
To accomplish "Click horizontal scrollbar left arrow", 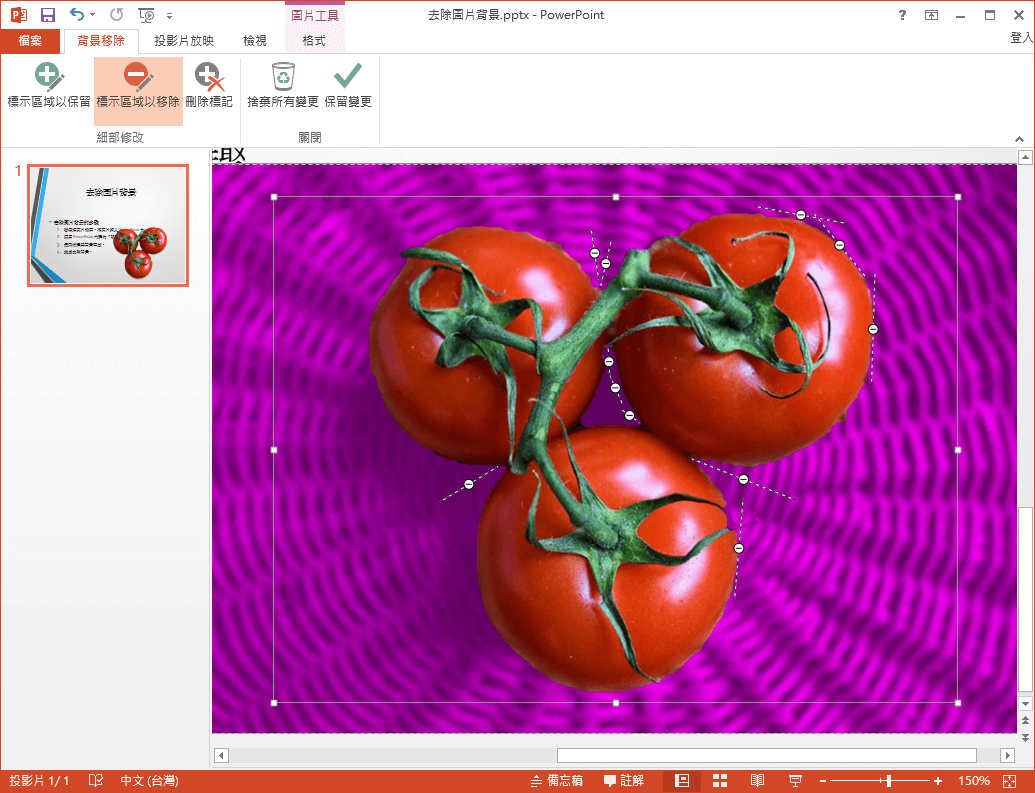I will point(221,755).
